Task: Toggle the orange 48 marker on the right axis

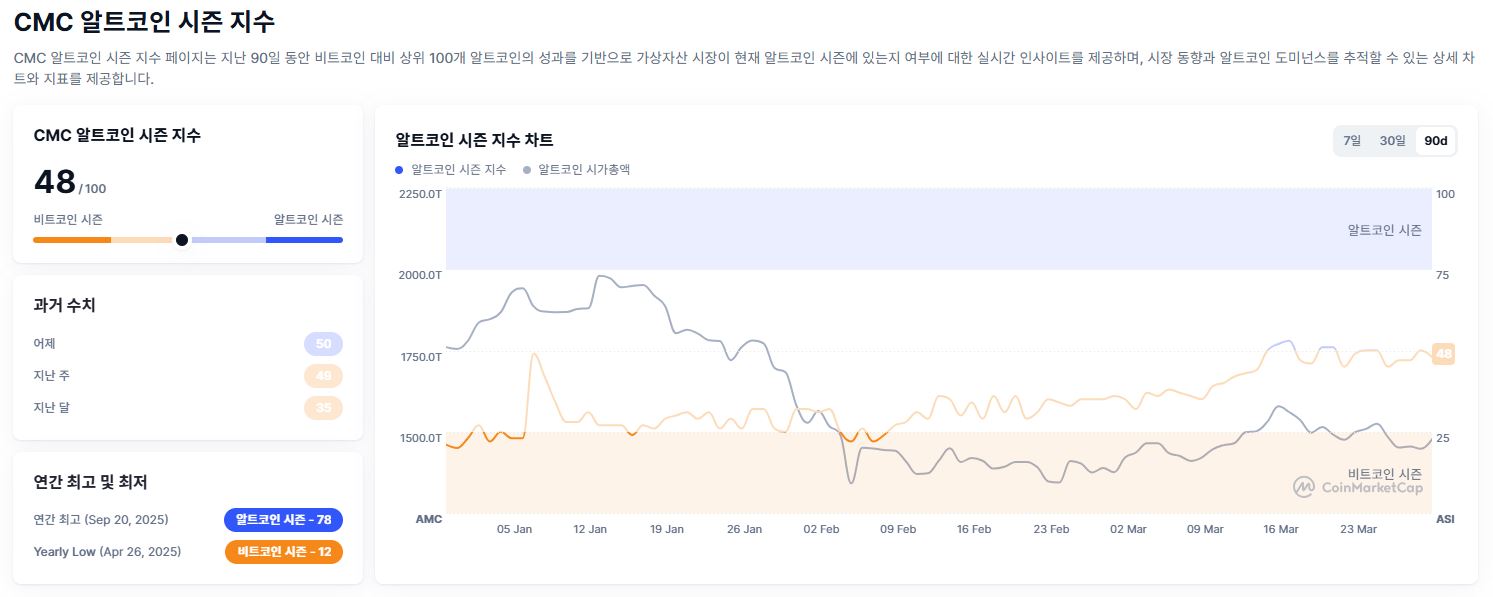Action: point(1443,353)
